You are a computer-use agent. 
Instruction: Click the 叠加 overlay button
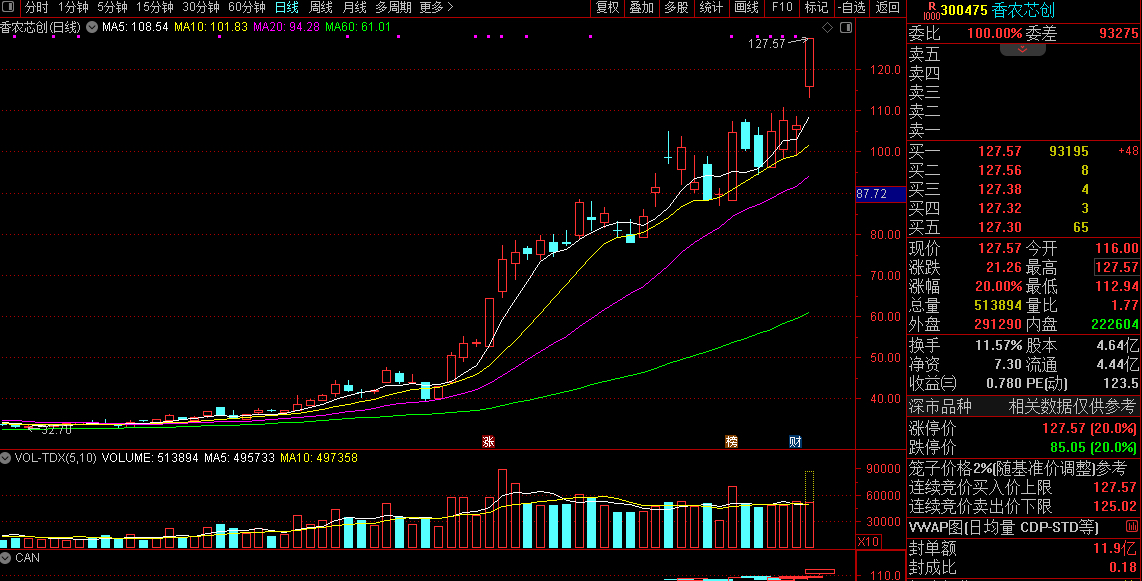[x=642, y=7]
